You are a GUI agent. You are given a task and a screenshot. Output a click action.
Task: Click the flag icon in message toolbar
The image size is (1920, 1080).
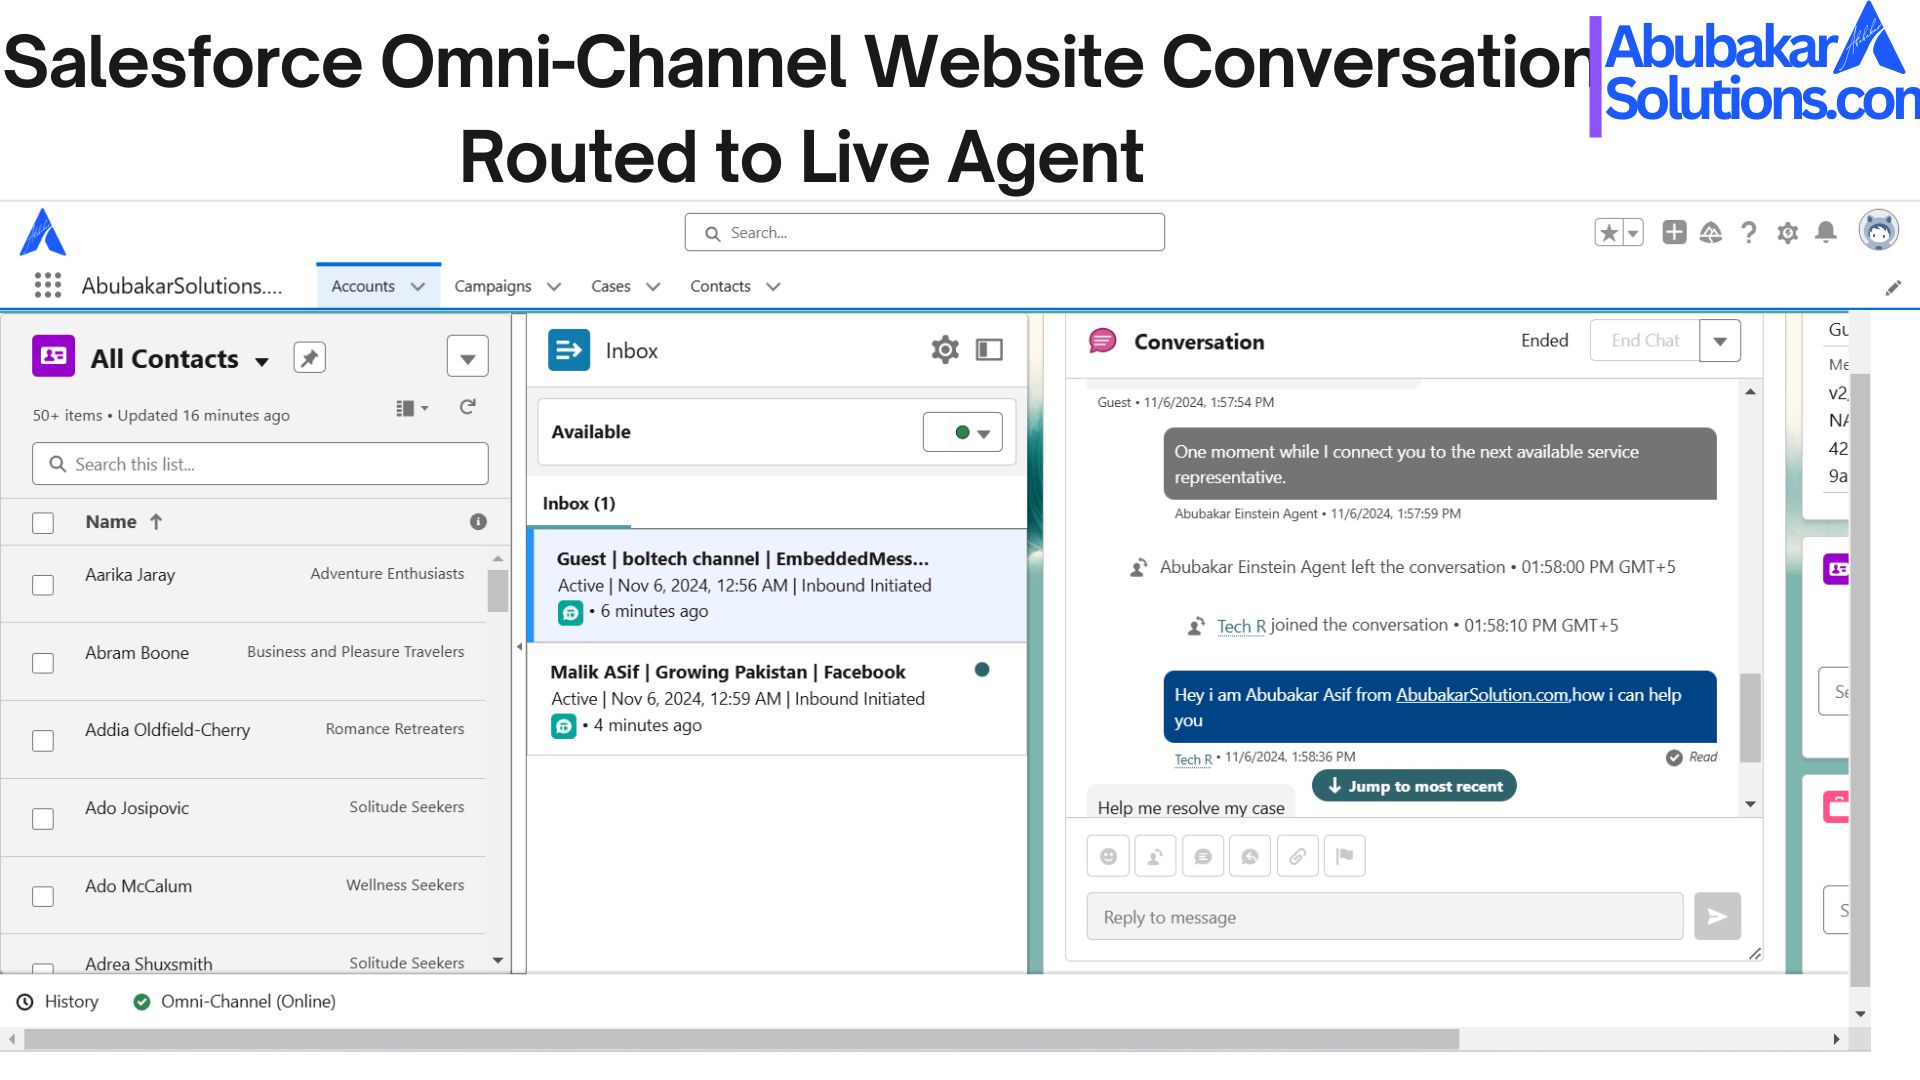pos(1344,857)
